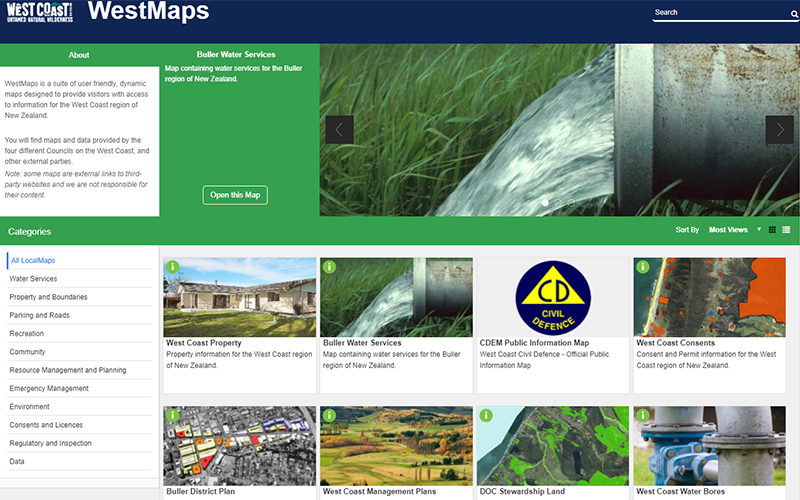Image resolution: width=800 pixels, height=500 pixels.
Task: Select Emergency Management category
Action: [79, 389]
